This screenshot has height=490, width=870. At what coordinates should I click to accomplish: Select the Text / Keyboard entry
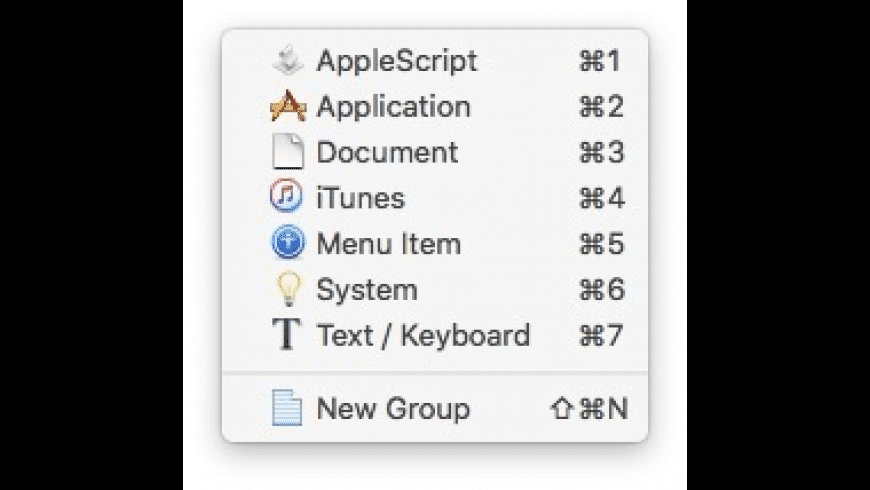[x=423, y=335]
